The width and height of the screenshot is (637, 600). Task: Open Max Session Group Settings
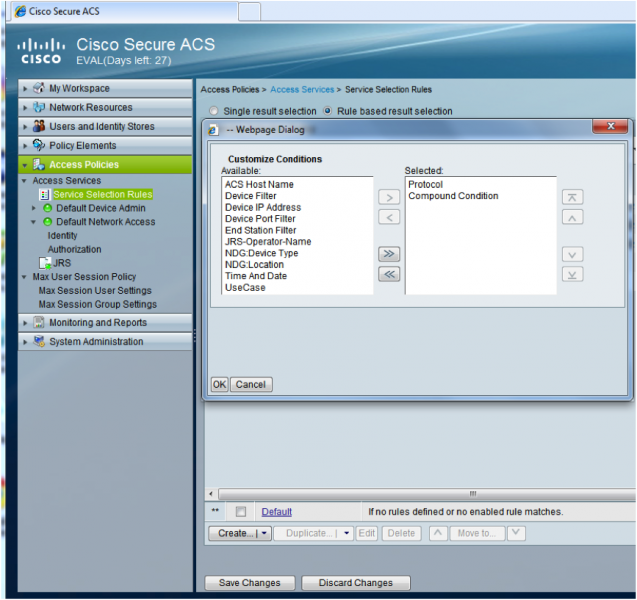tap(98, 304)
